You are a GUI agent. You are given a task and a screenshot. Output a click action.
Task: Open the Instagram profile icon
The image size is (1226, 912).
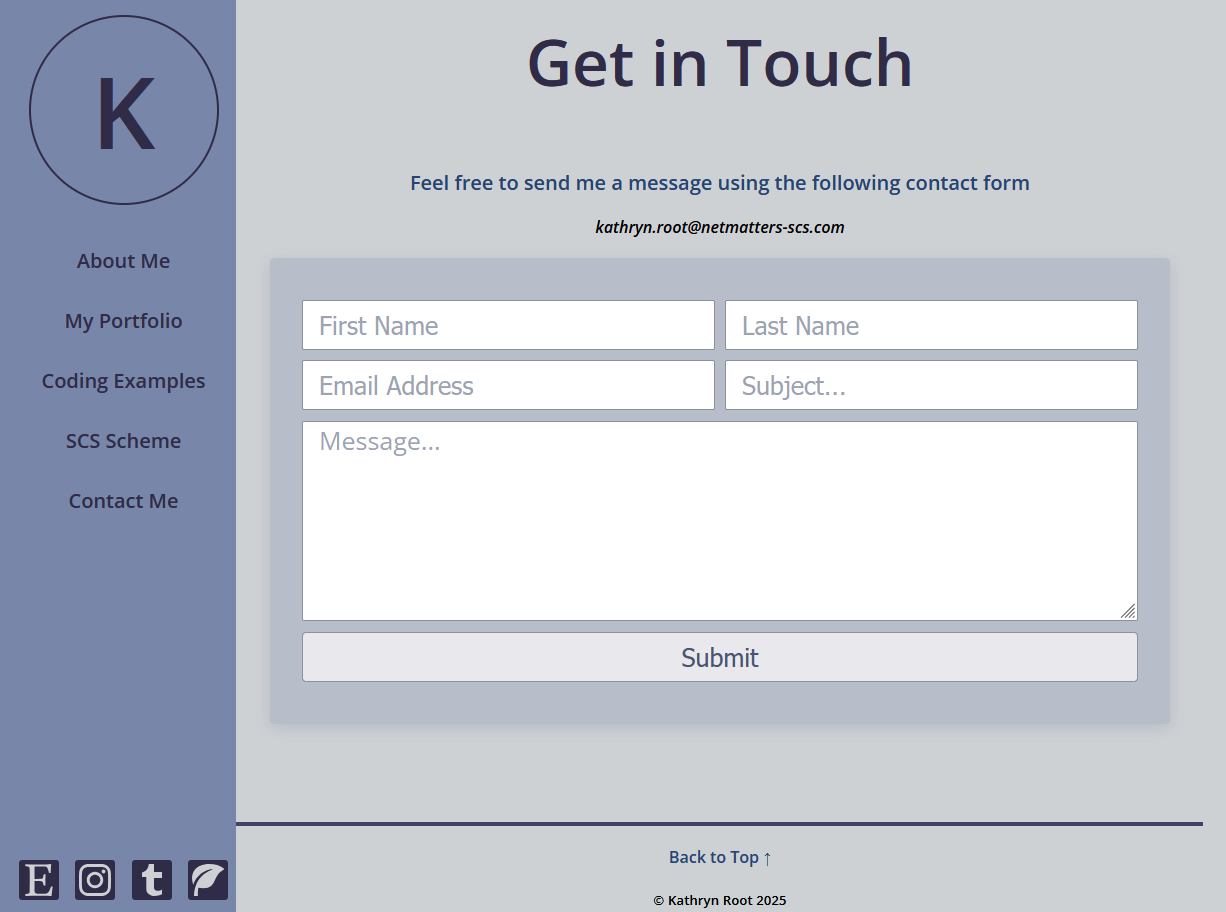pos(95,880)
